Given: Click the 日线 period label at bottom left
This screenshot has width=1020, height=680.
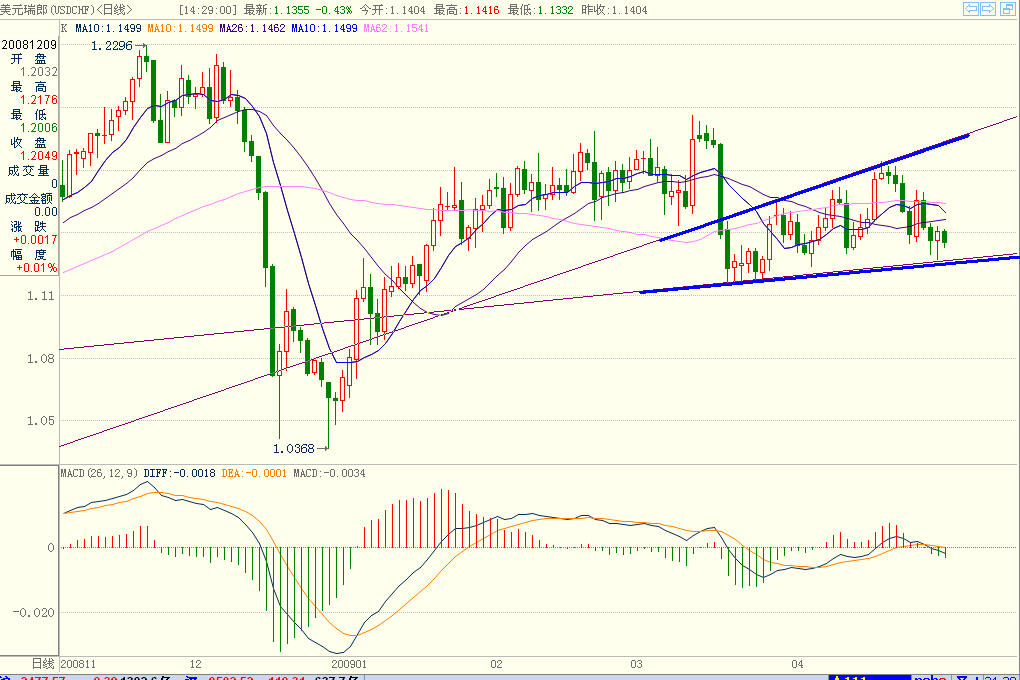Looking at the screenshot, I should (x=43, y=664).
